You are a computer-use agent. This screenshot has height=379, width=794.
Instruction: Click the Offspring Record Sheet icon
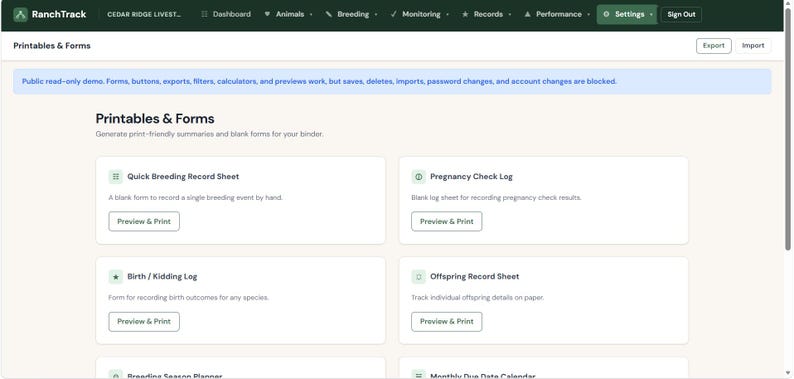(x=419, y=277)
